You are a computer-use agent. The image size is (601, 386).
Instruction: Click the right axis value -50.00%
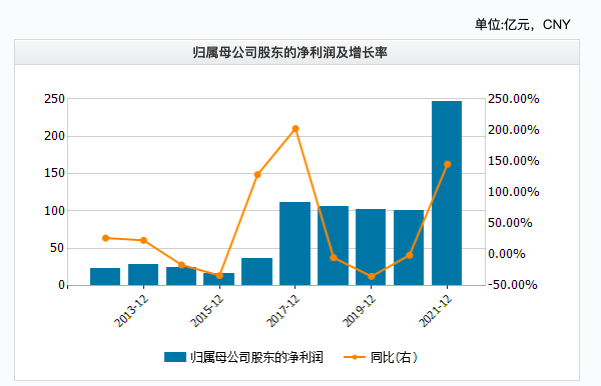pos(512,285)
